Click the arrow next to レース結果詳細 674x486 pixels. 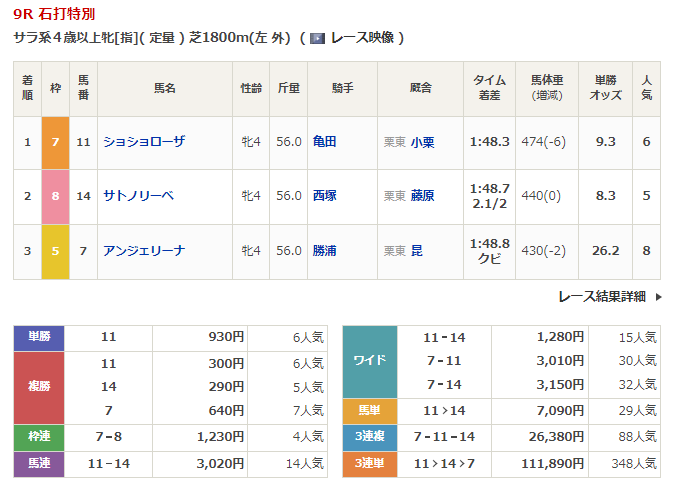click(x=658, y=296)
